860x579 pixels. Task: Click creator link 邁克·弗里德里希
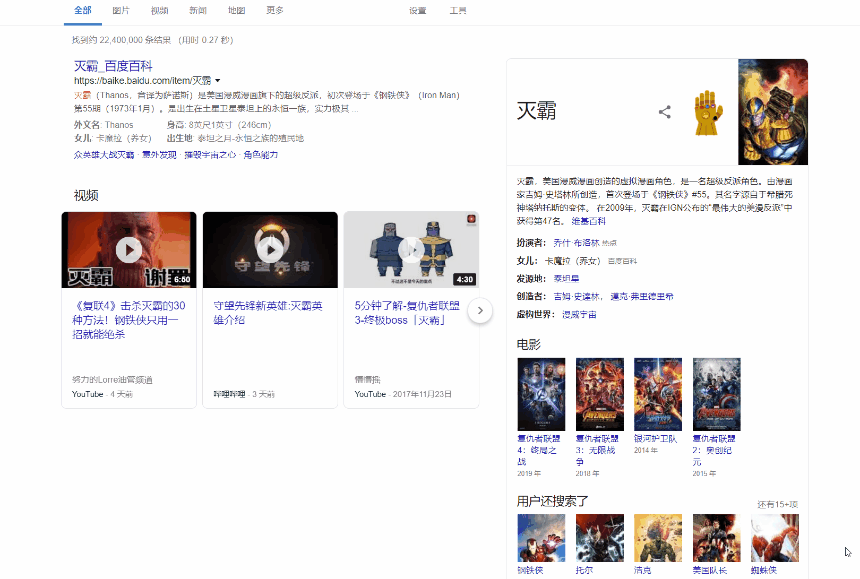642,297
